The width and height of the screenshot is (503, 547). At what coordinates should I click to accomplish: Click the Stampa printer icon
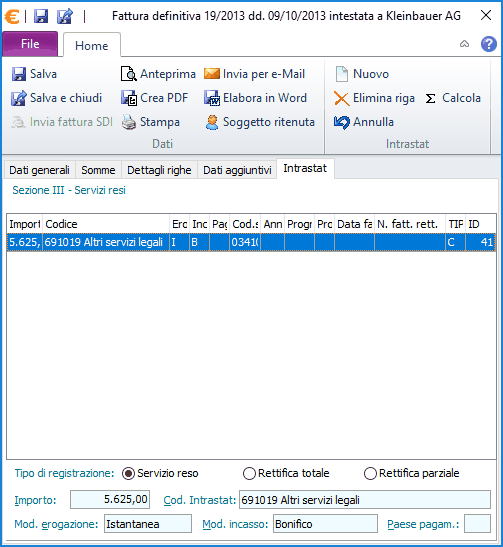(x=129, y=122)
